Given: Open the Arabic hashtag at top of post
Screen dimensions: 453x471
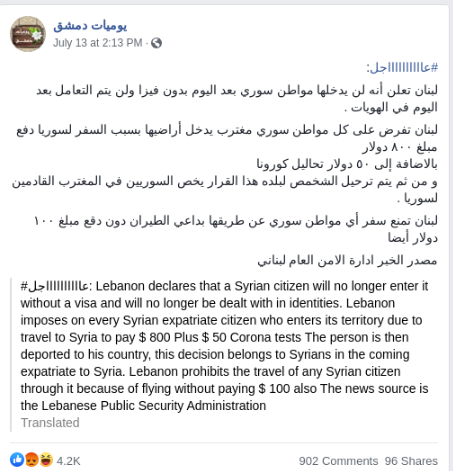Looking at the screenshot, I should 404,68.
